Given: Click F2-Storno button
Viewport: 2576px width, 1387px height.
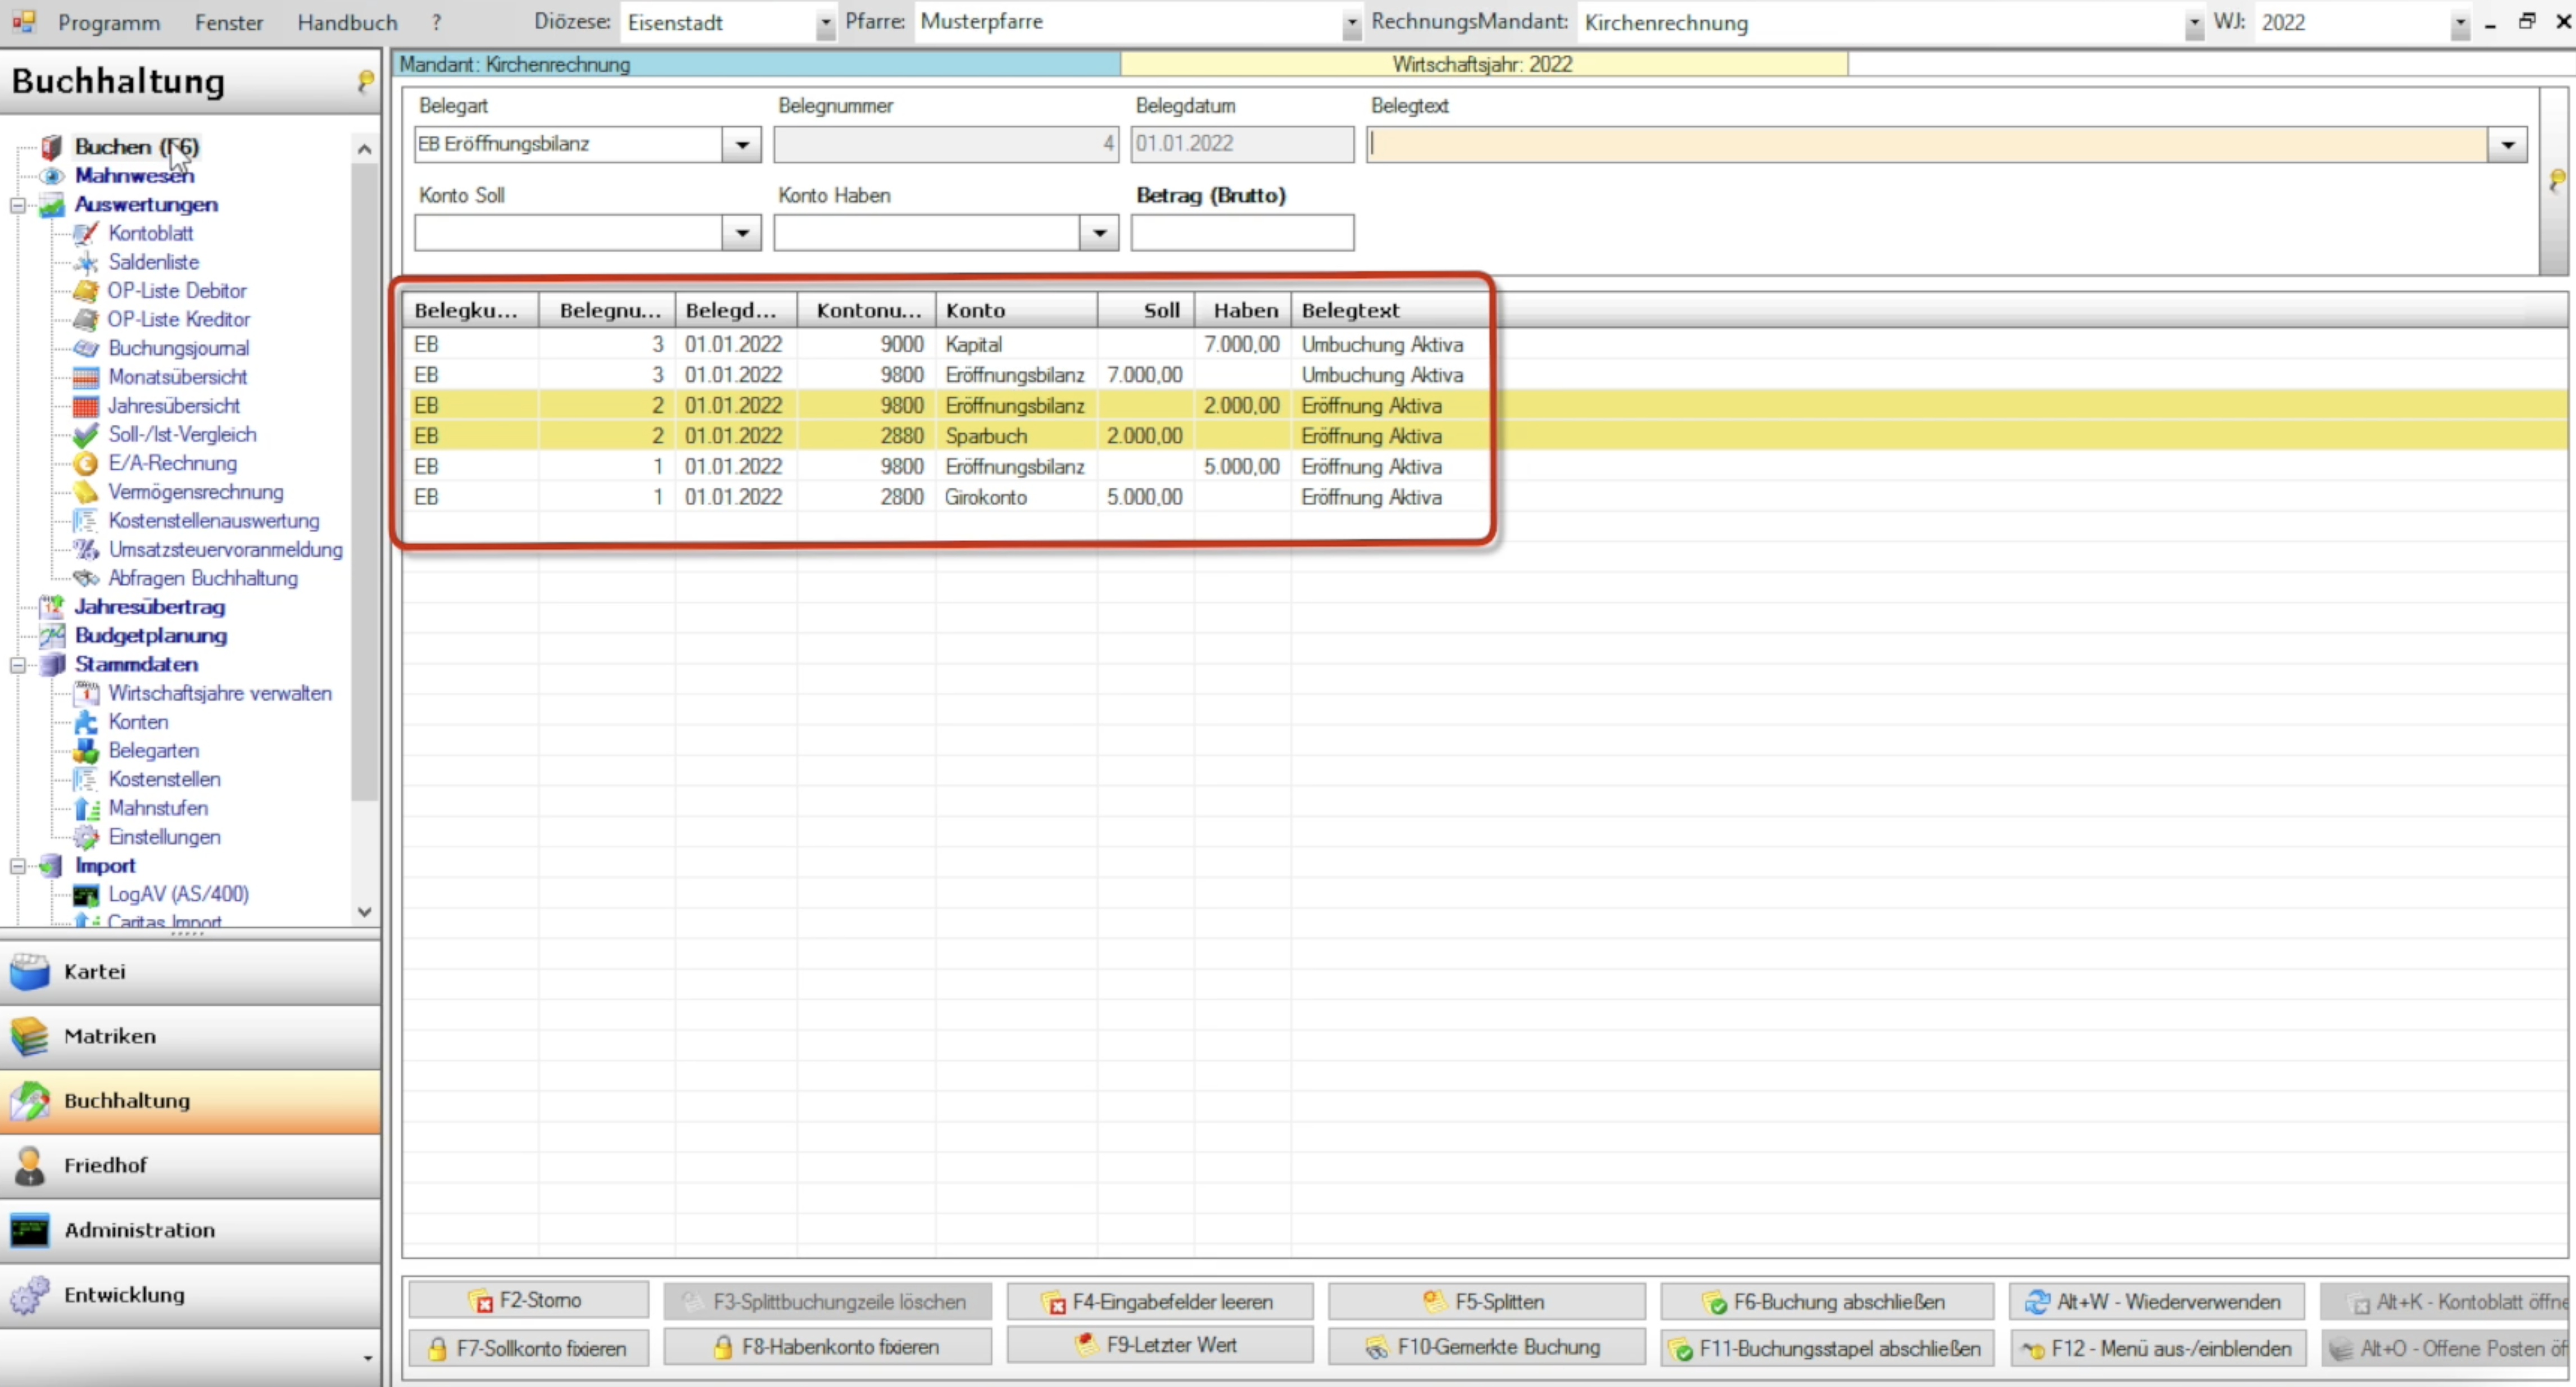Looking at the screenshot, I should tap(528, 1301).
